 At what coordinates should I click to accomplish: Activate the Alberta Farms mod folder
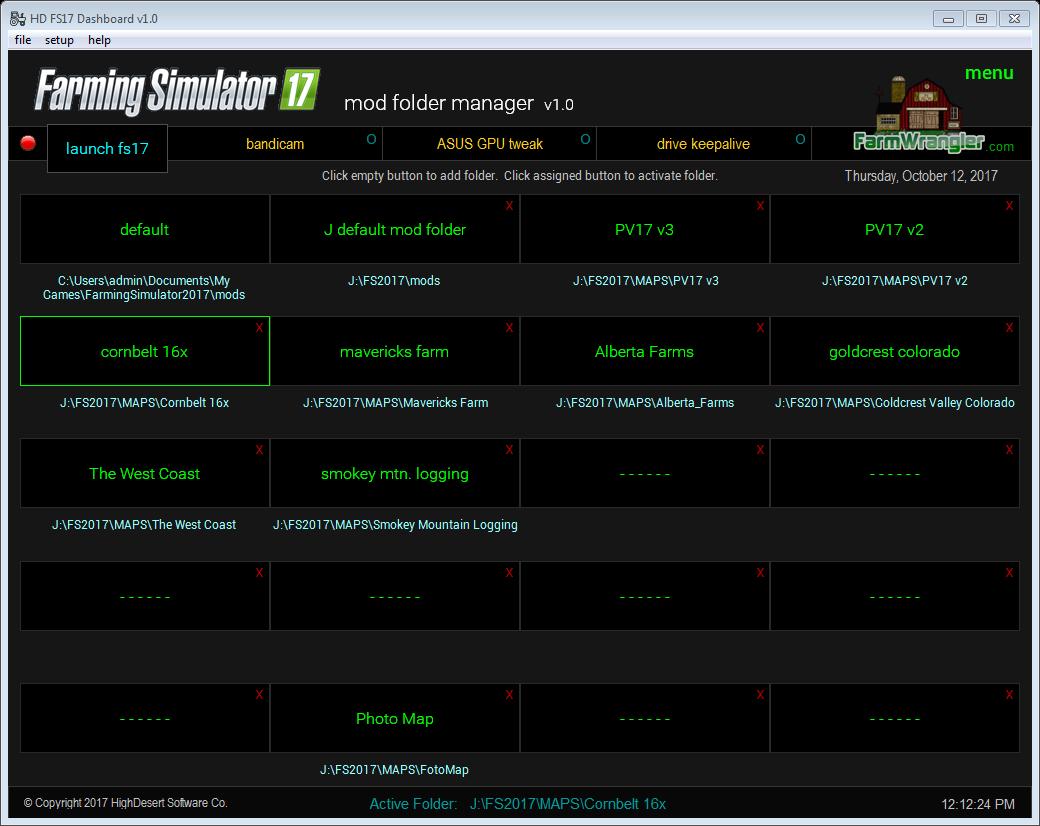click(x=644, y=352)
